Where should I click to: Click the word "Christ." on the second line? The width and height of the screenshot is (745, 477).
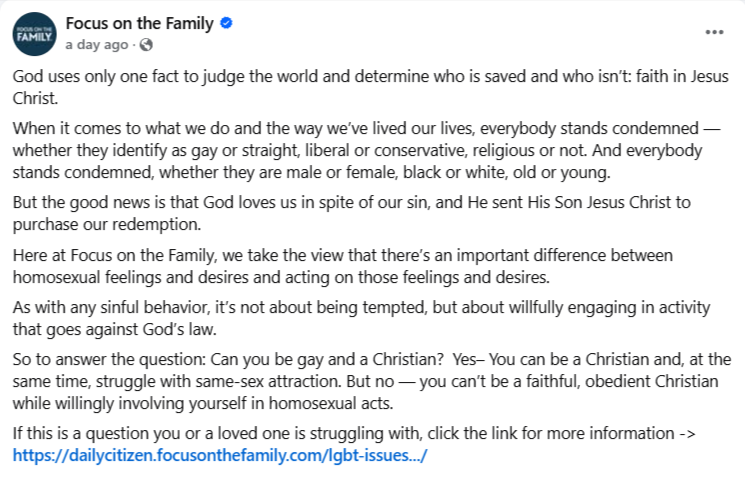point(35,98)
